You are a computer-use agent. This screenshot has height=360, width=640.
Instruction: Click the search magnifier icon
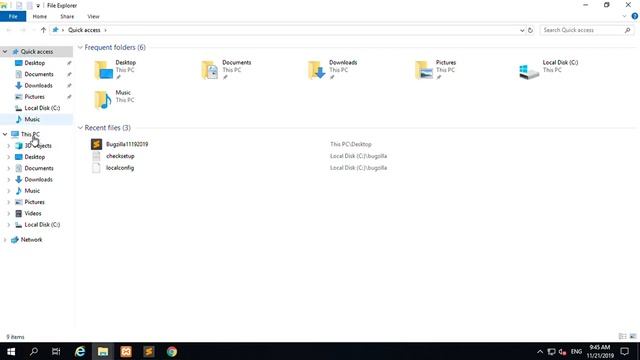[627, 30]
